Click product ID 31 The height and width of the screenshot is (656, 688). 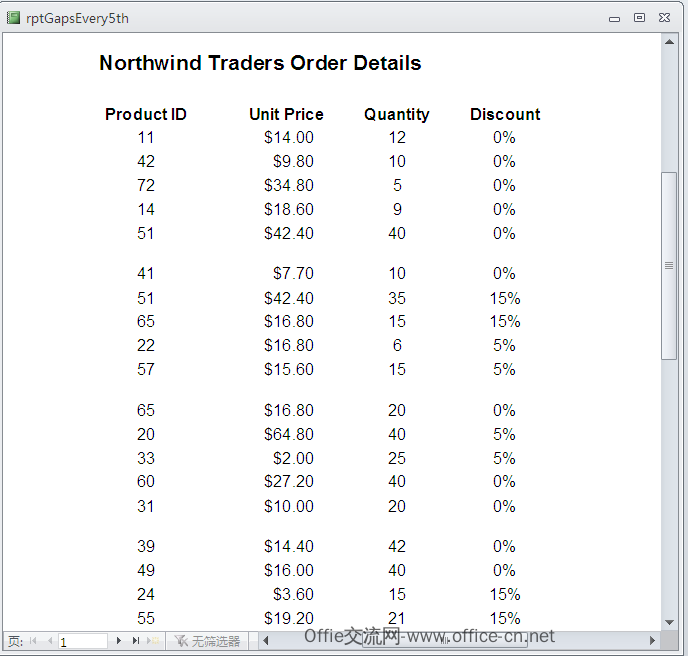tap(146, 506)
